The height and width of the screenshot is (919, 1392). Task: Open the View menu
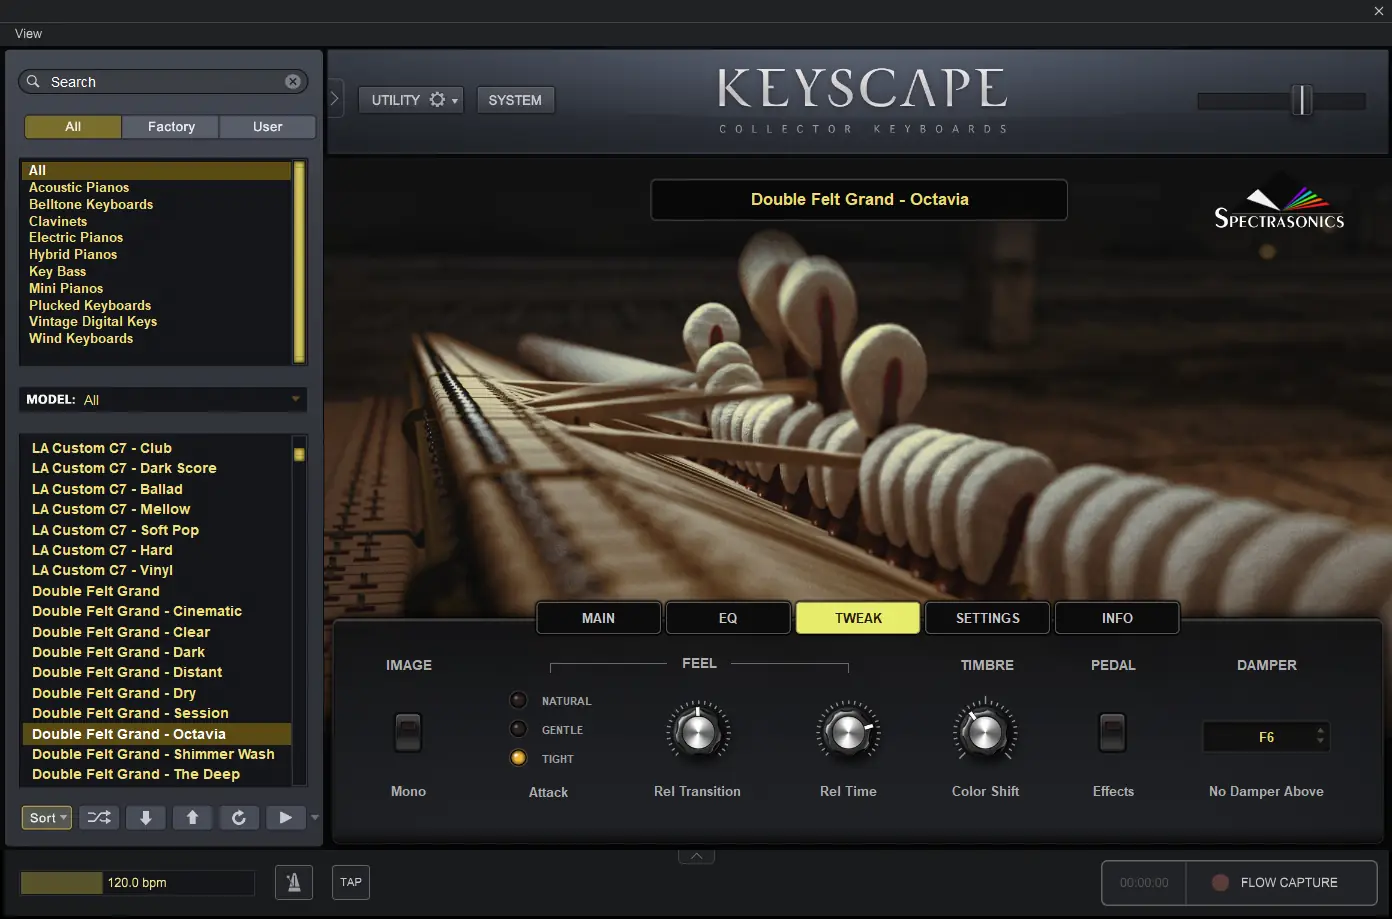pos(28,33)
